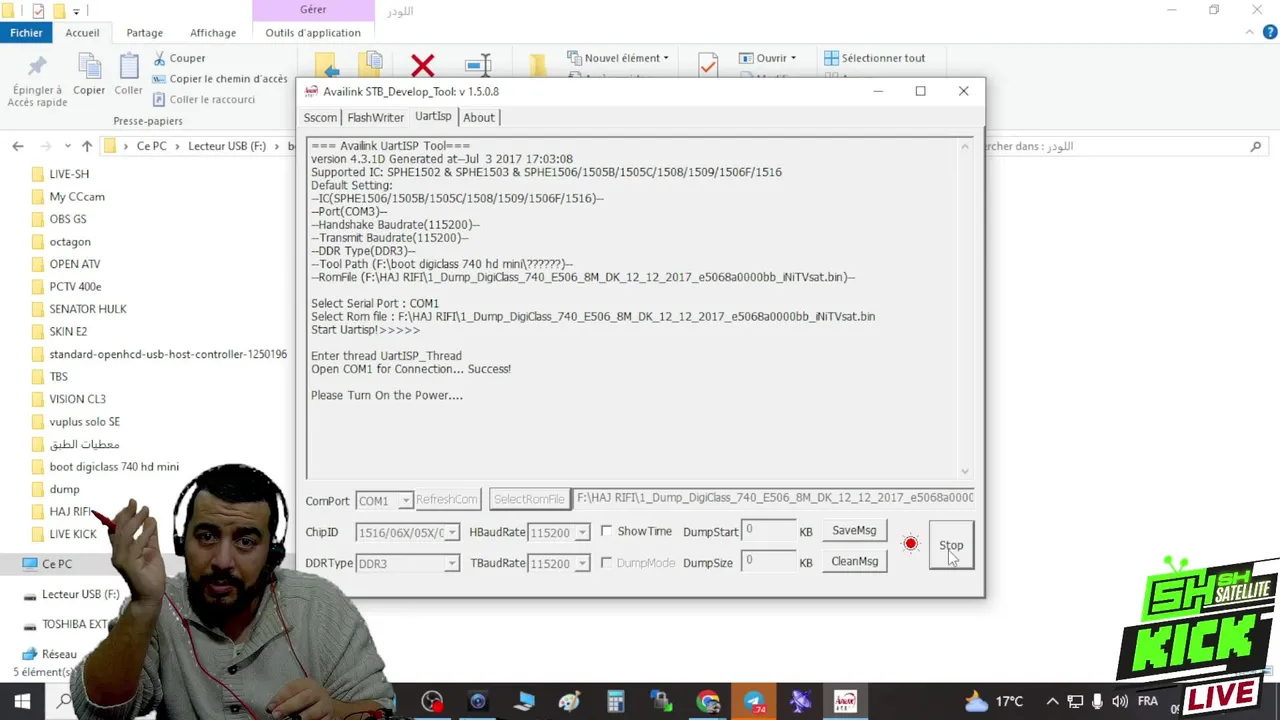Click the grayed SelectRomFile button
The width and height of the screenshot is (1280, 720).
(x=529, y=499)
